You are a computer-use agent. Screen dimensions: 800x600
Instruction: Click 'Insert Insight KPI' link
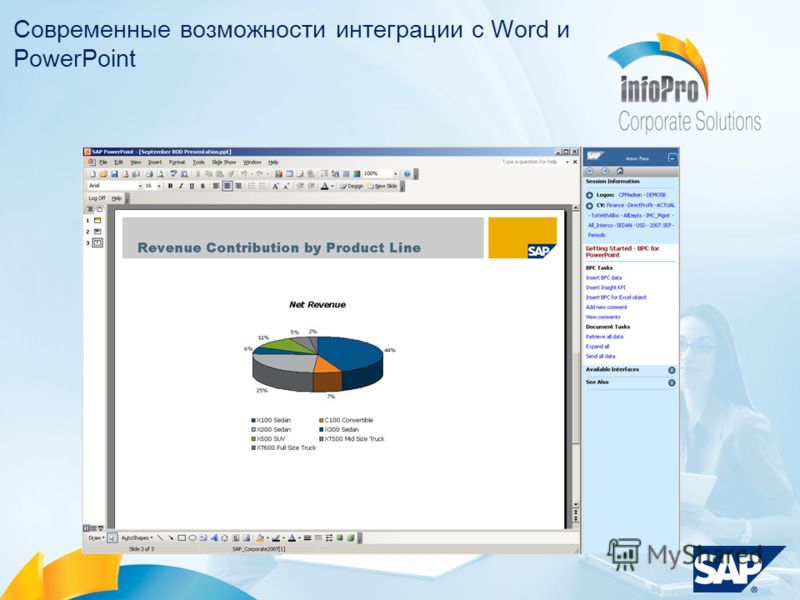click(x=605, y=287)
